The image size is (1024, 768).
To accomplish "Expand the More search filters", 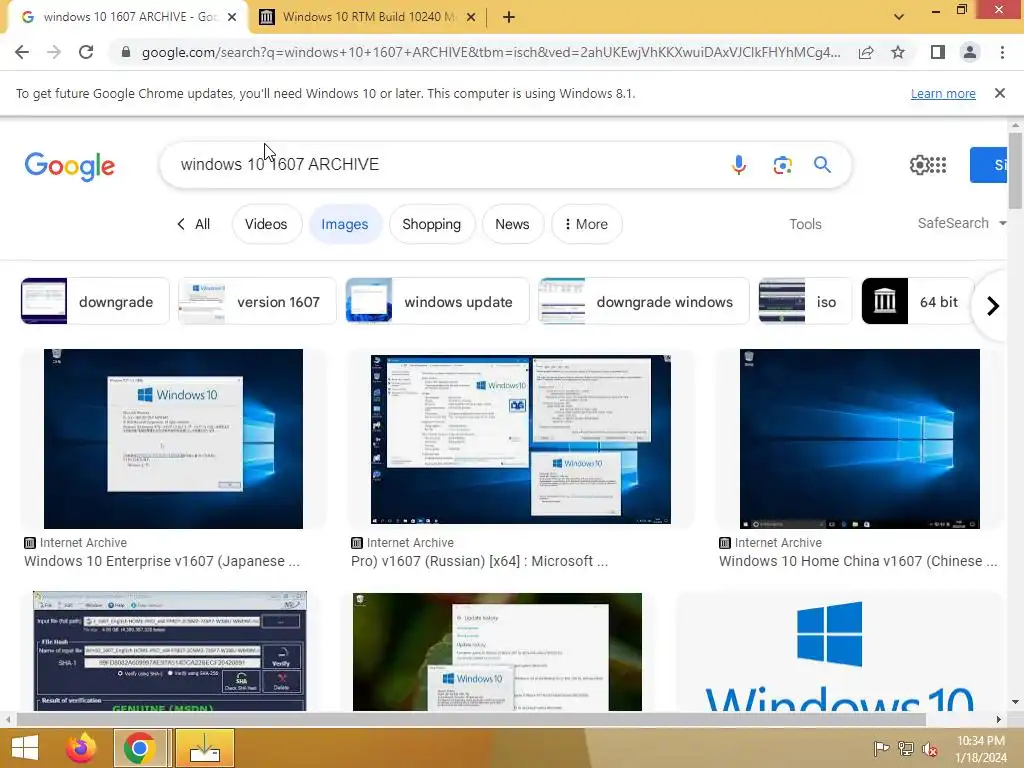I will tap(586, 224).
